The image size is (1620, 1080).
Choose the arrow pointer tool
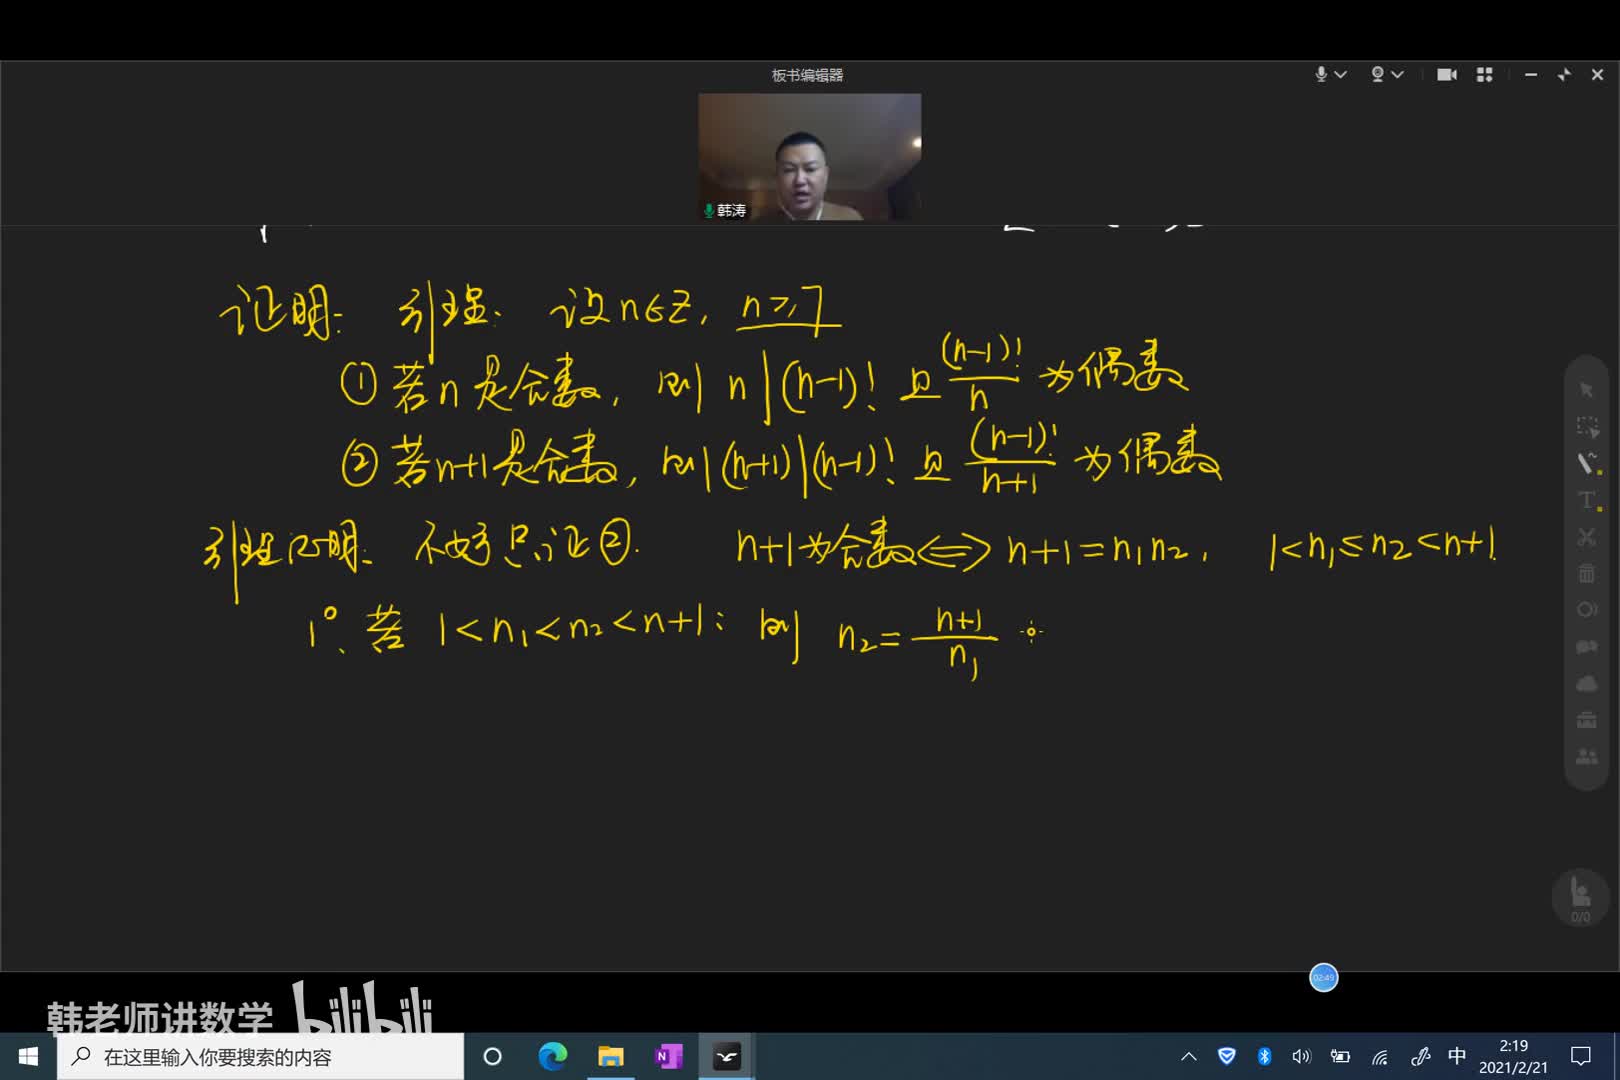(x=1586, y=389)
